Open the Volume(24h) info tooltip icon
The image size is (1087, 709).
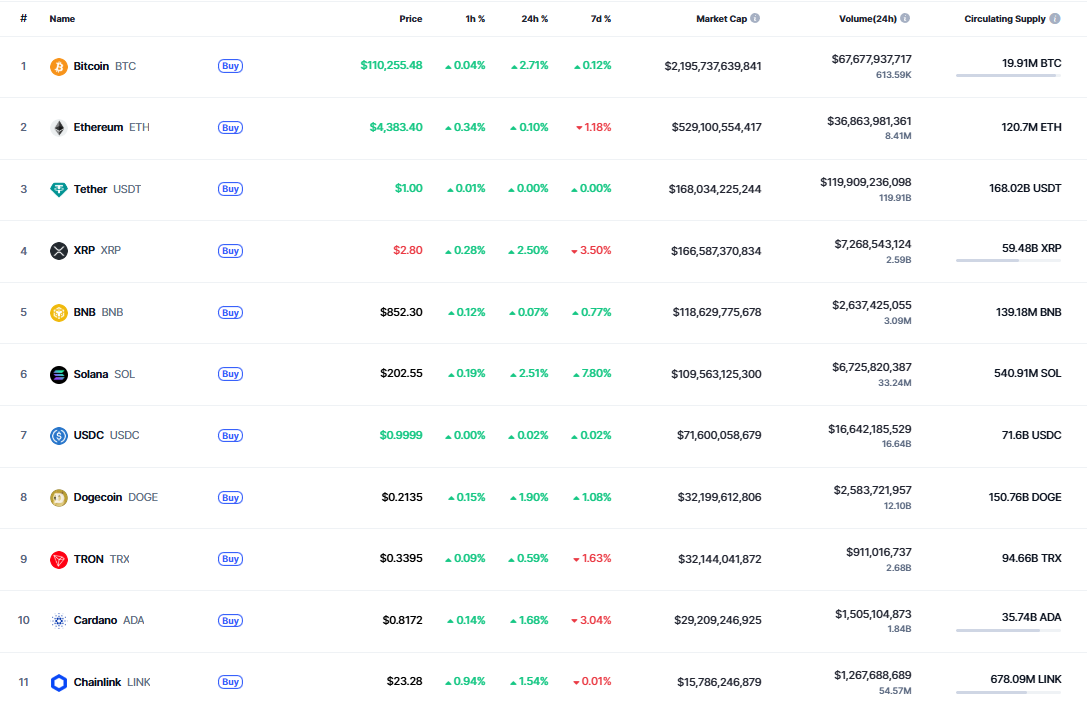(906, 18)
